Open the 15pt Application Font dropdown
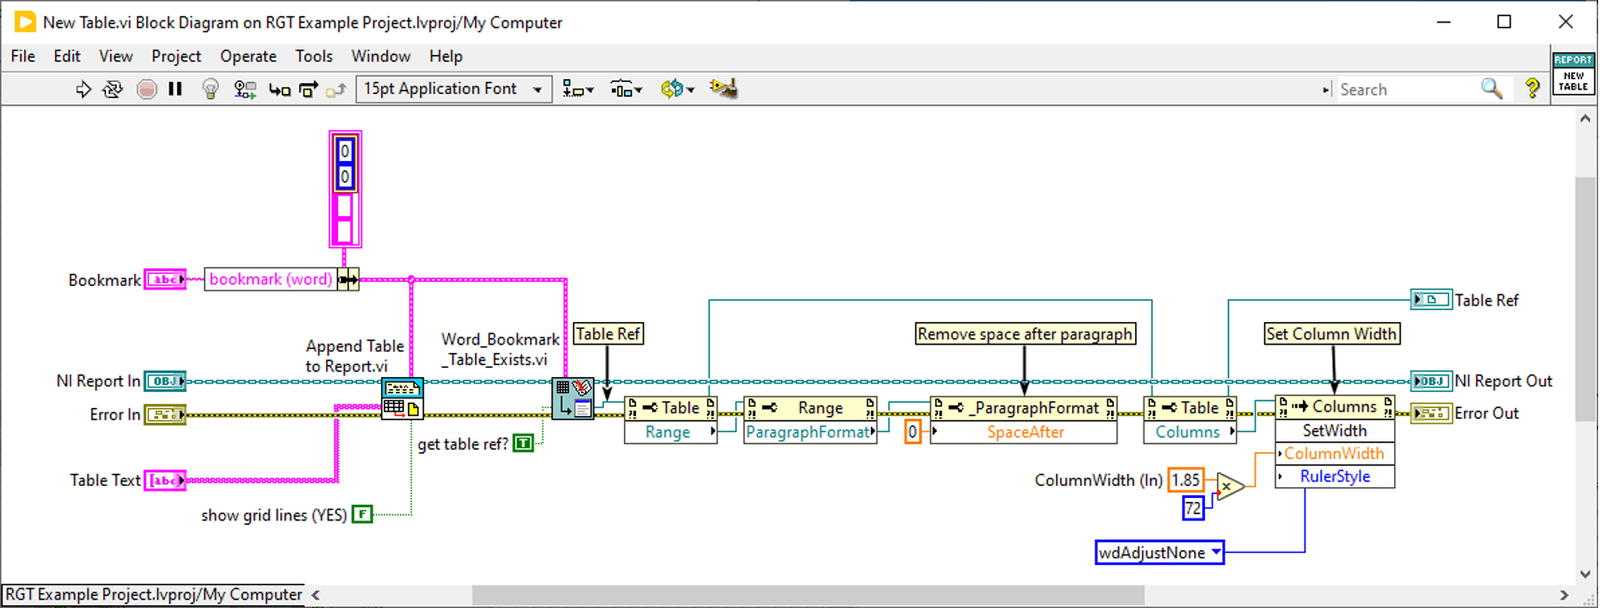 (x=453, y=89)
